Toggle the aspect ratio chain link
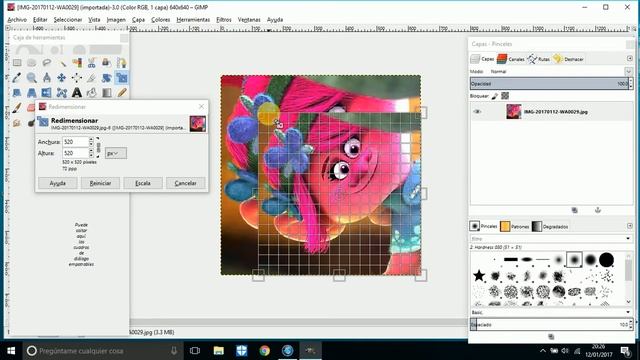The width and height of the screenshot is (640, 360). click(x=98, y=147)
